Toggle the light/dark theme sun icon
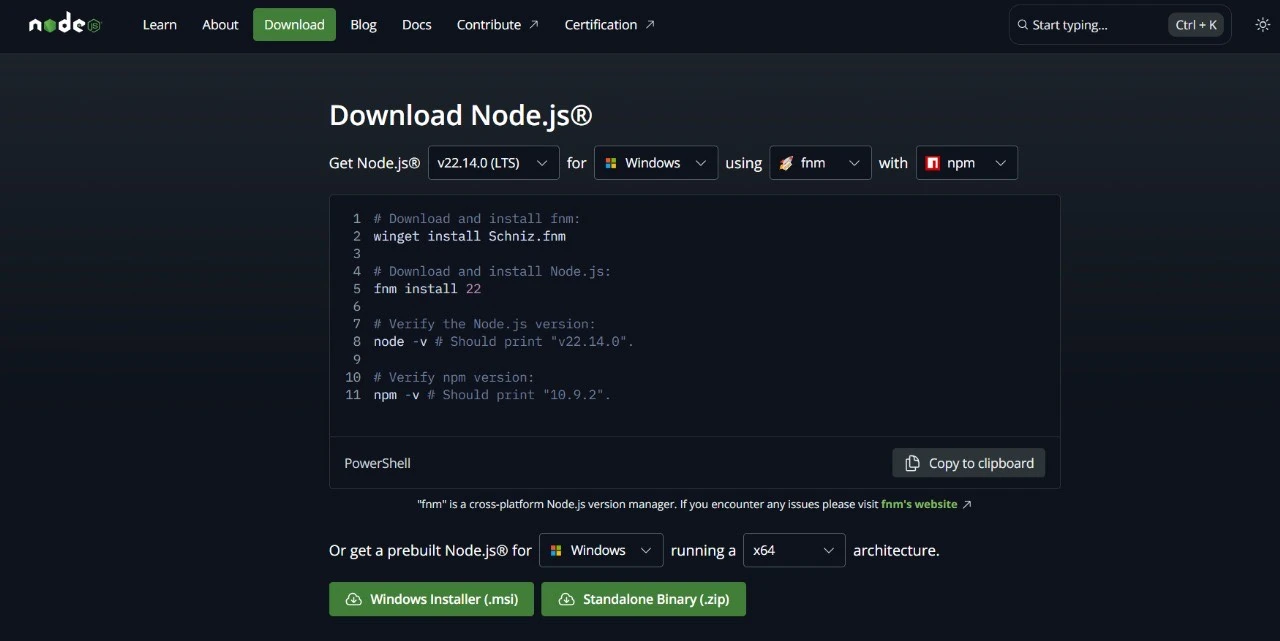The height and width of the screenshot is (641, 1280). [1263, 24]
